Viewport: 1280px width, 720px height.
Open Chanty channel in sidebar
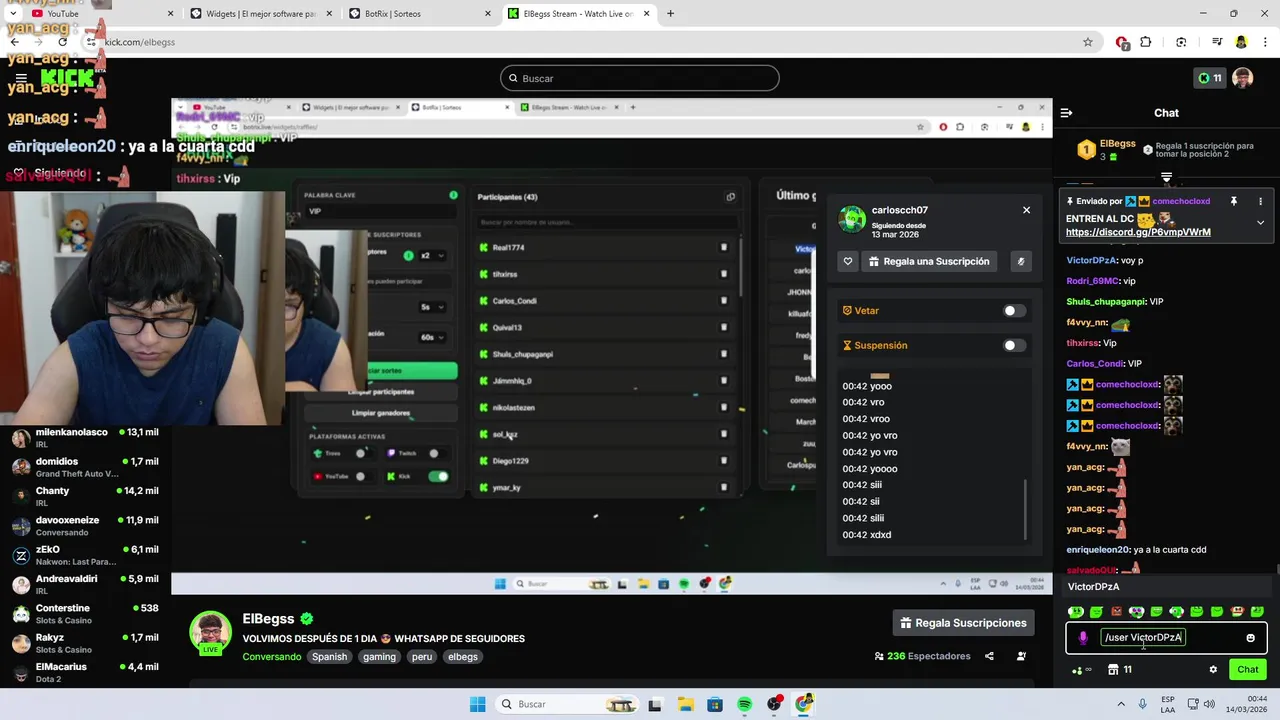coord(85,497)
